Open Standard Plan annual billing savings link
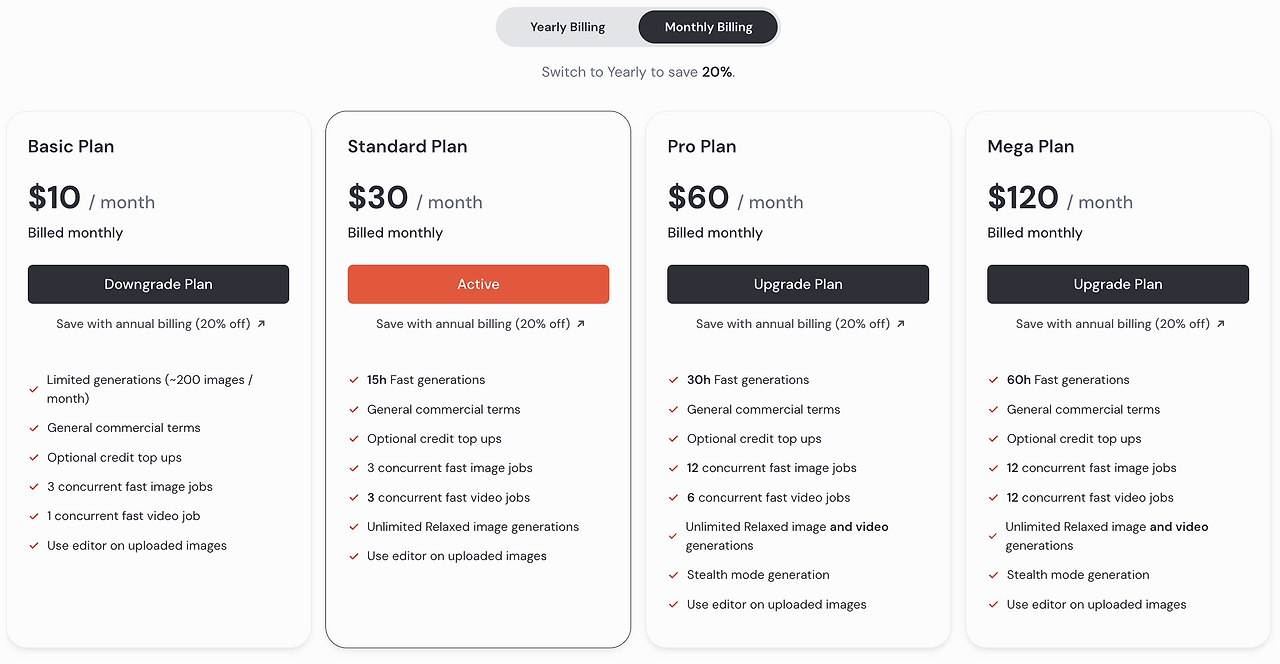 pos(473,324)
